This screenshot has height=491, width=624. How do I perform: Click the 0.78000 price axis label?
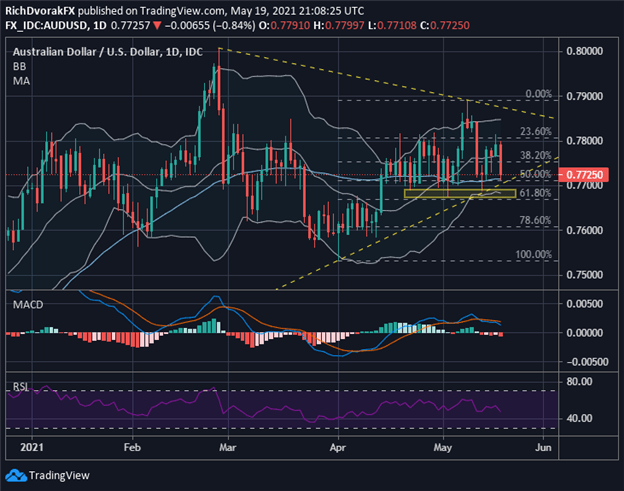tap(585, 141)
